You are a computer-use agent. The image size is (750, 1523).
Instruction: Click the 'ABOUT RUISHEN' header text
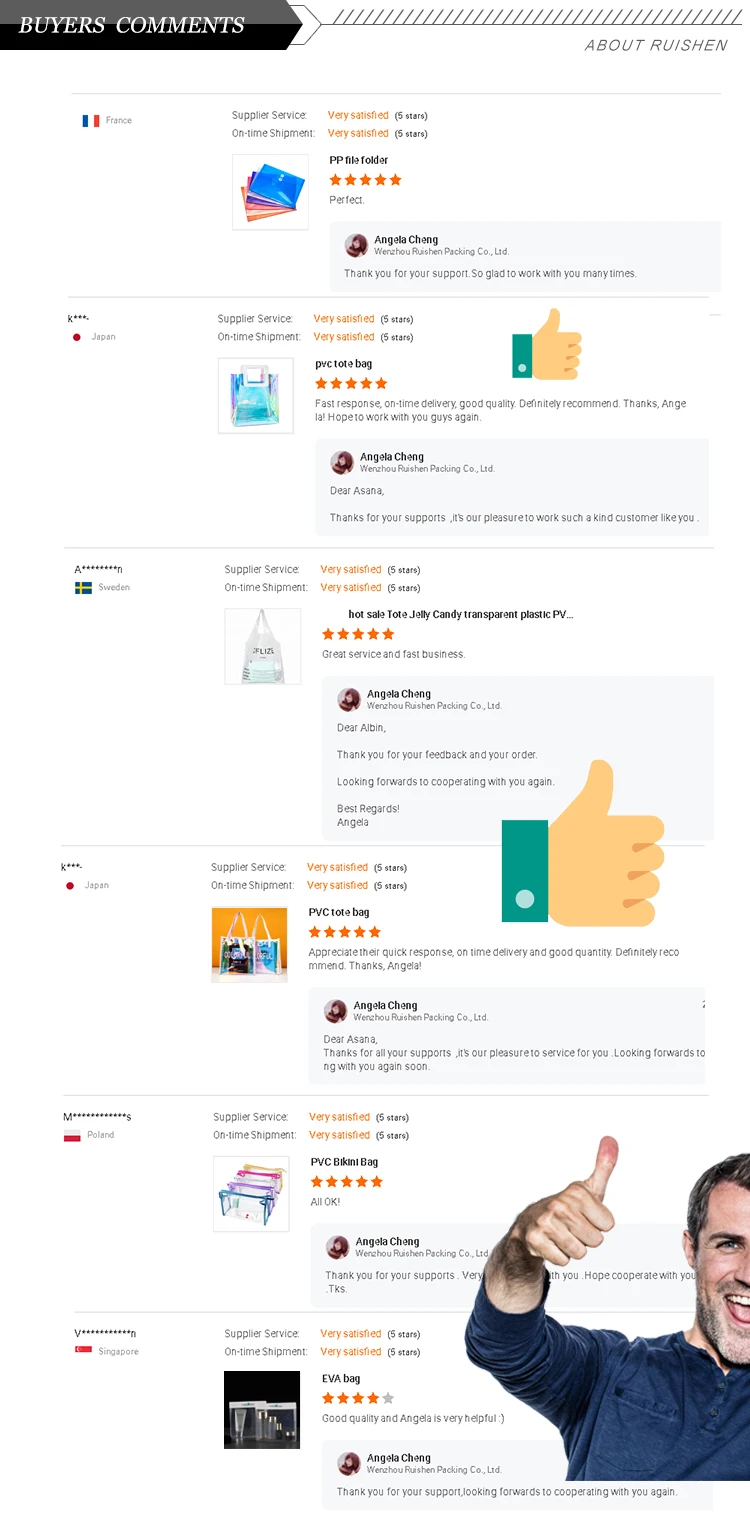[x=655, y=46]
